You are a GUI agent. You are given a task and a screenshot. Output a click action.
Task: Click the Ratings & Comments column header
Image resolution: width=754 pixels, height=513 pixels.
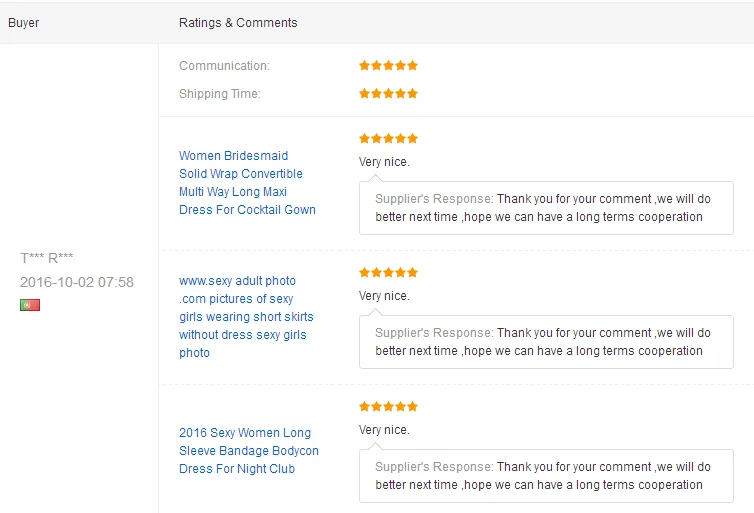pyautogui.click(x=238, y=23)
